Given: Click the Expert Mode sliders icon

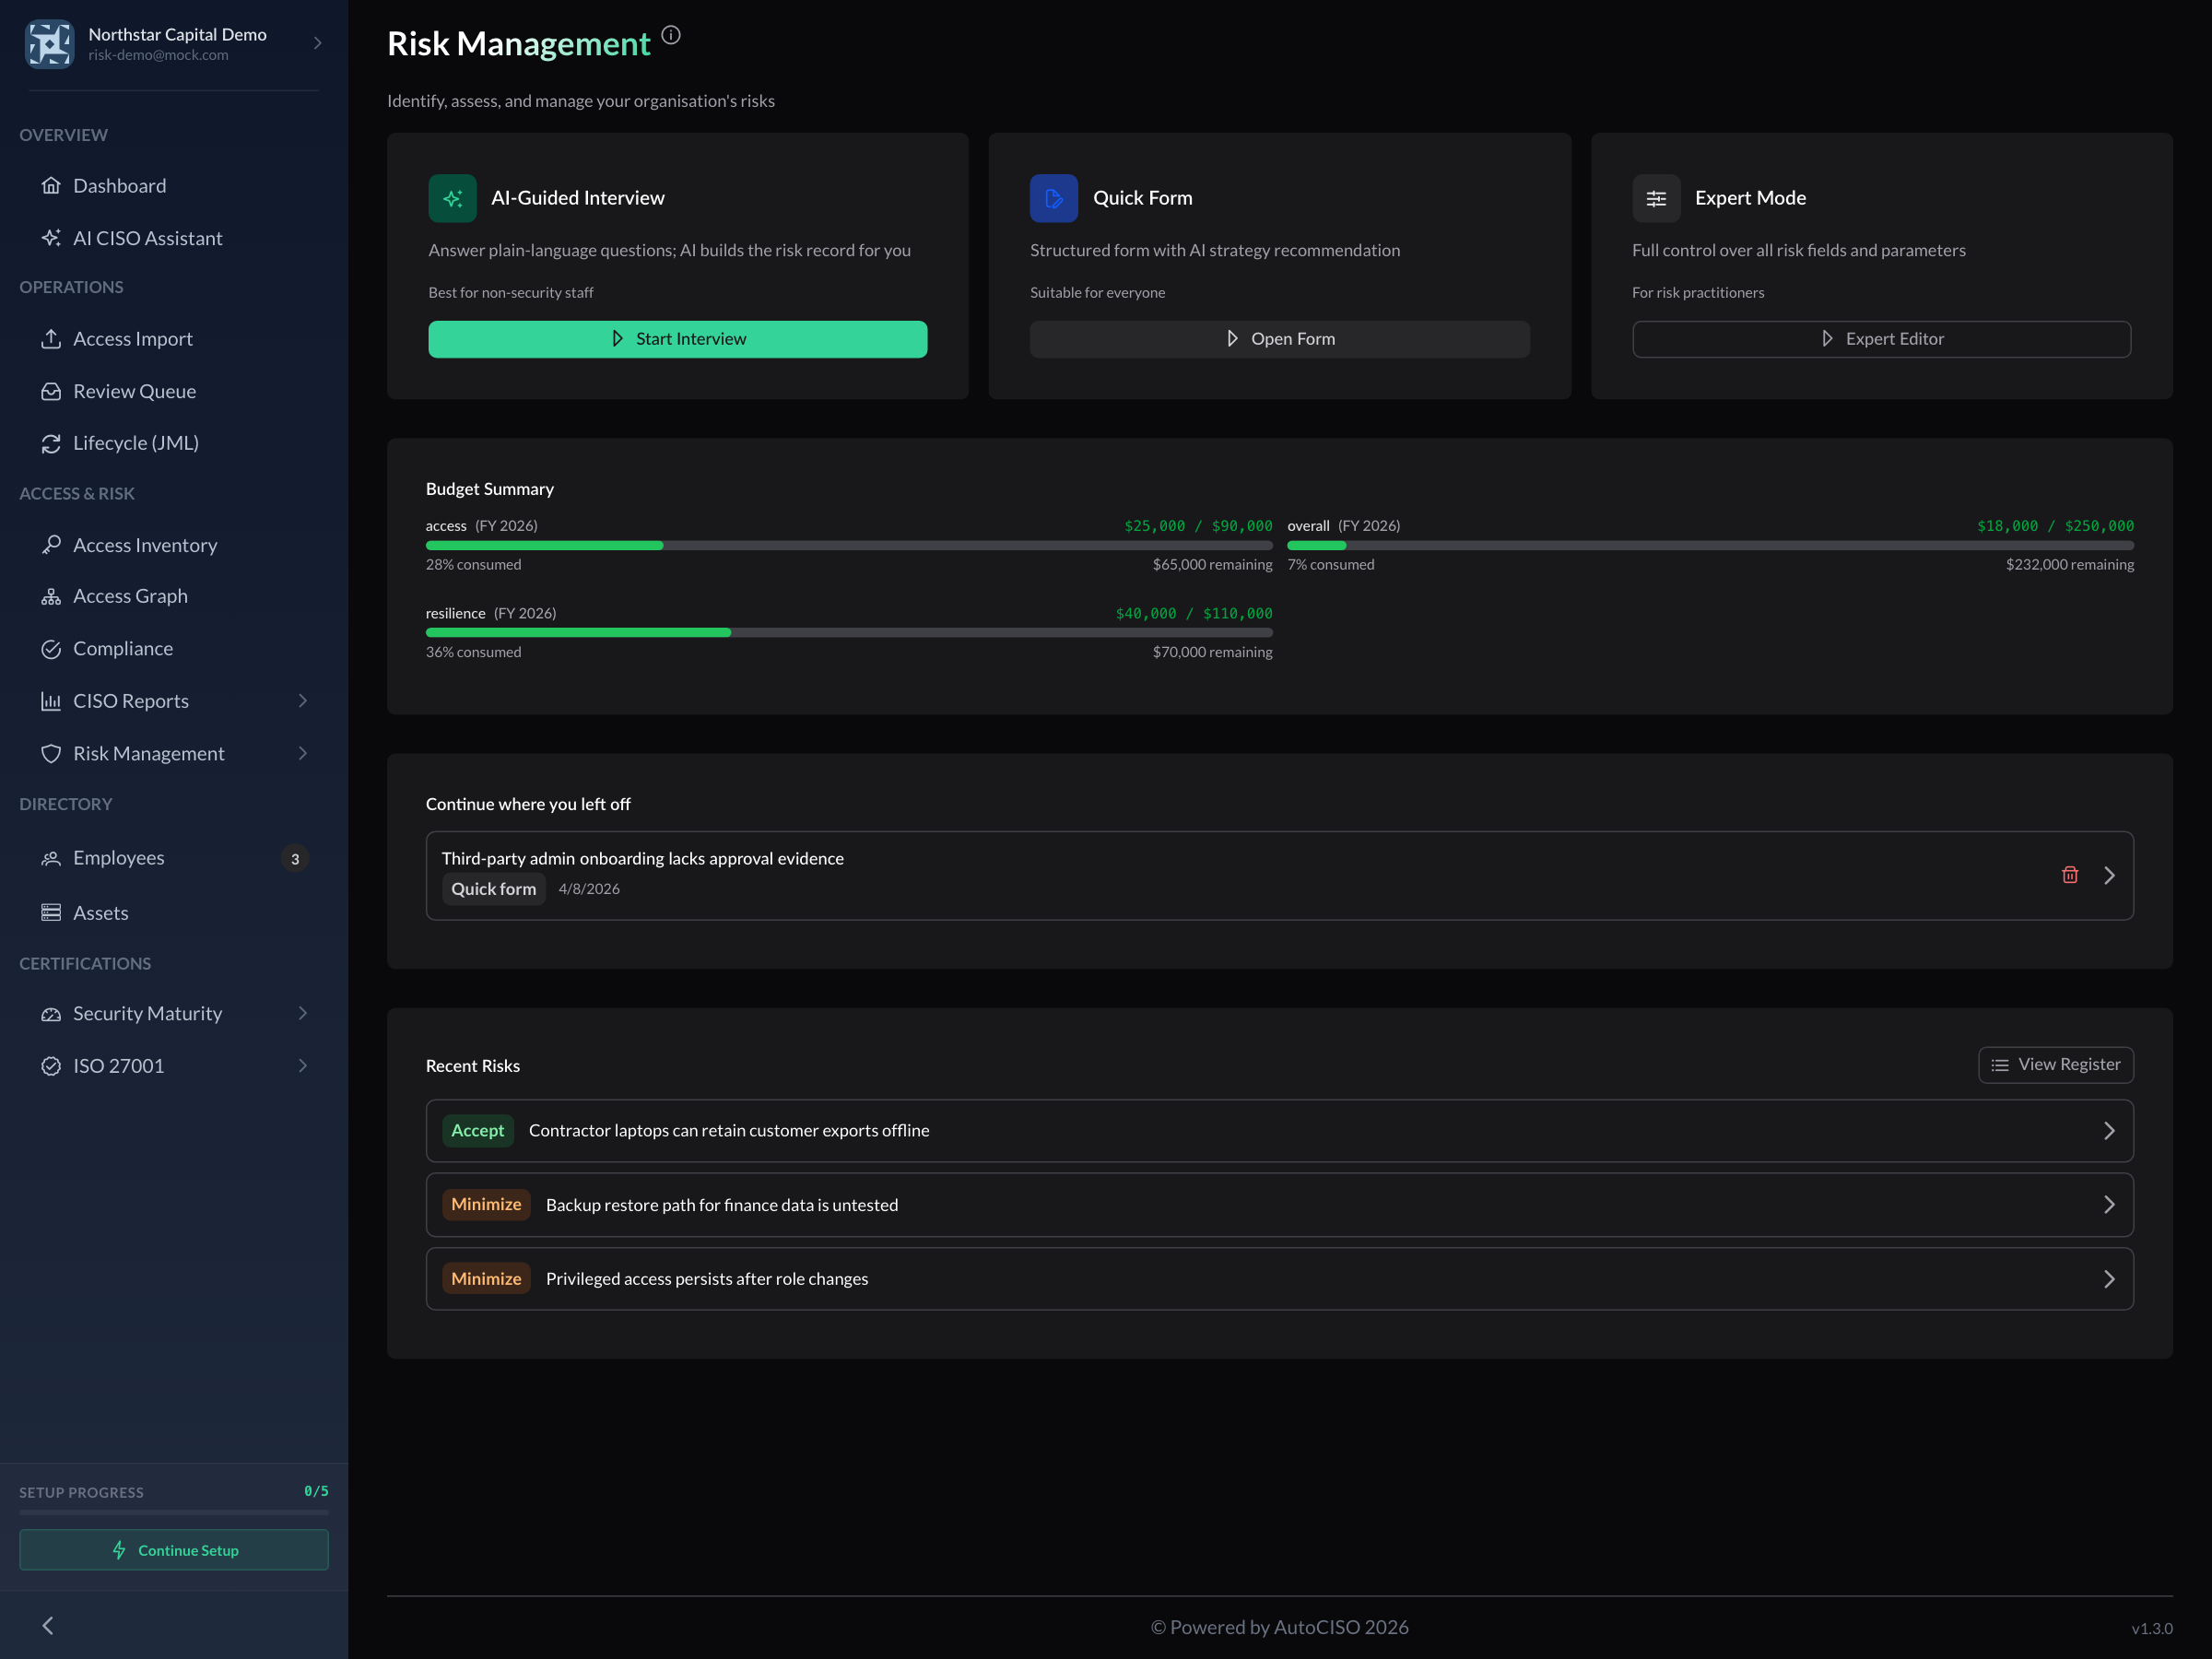Looking at the screenshot, I should [1656, 198].
